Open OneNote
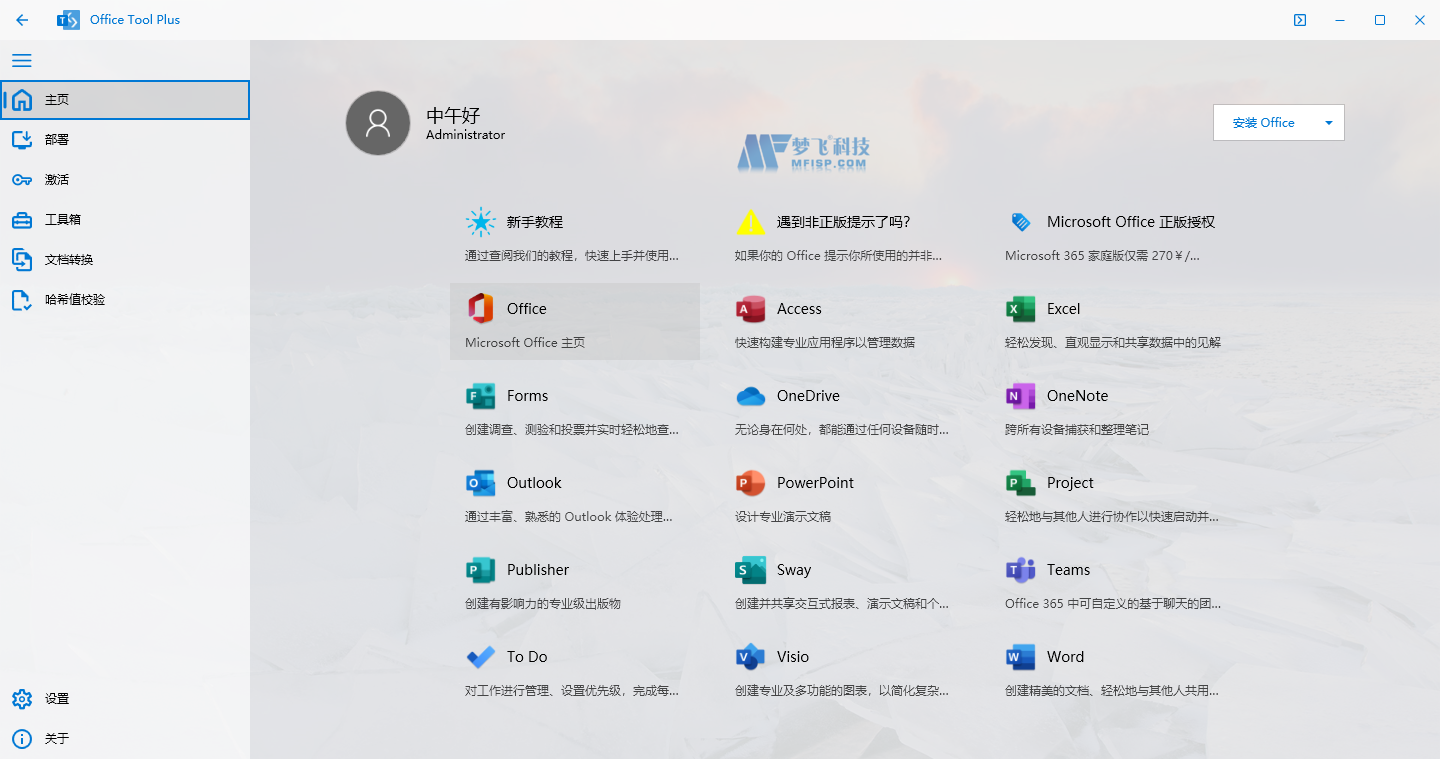 click(1077, 395)
